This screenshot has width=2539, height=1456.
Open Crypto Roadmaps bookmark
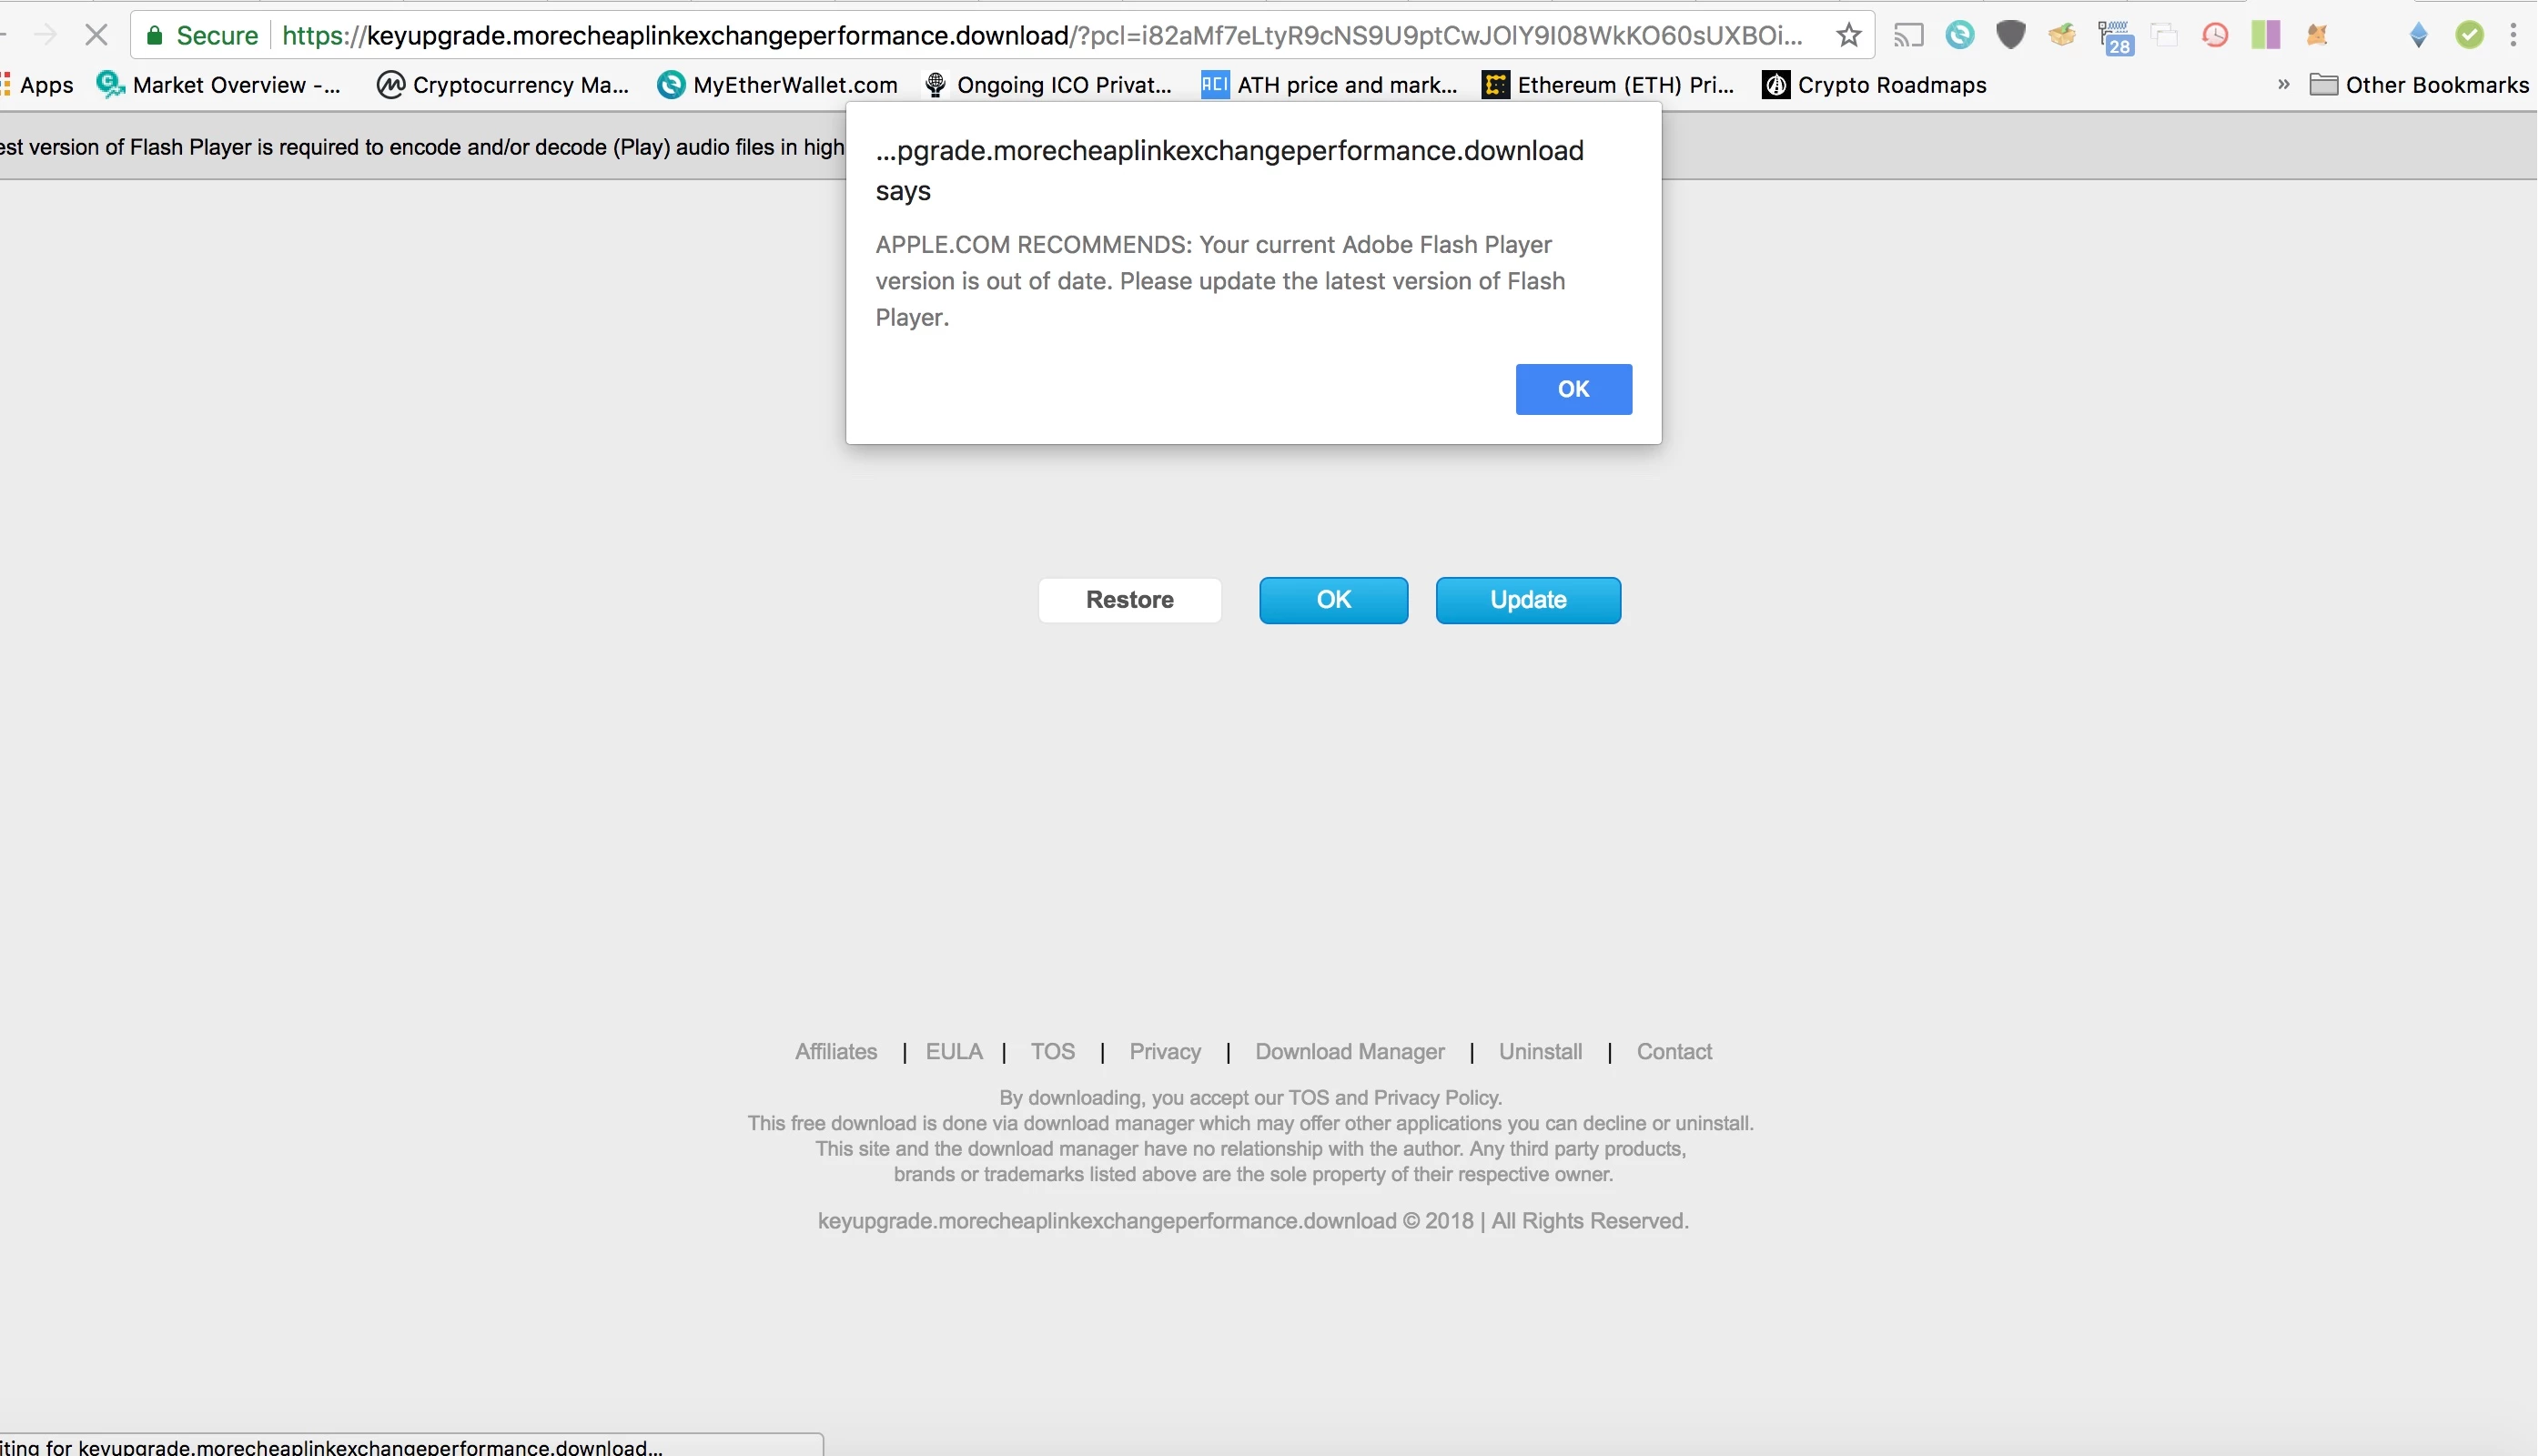point(1874,85)
